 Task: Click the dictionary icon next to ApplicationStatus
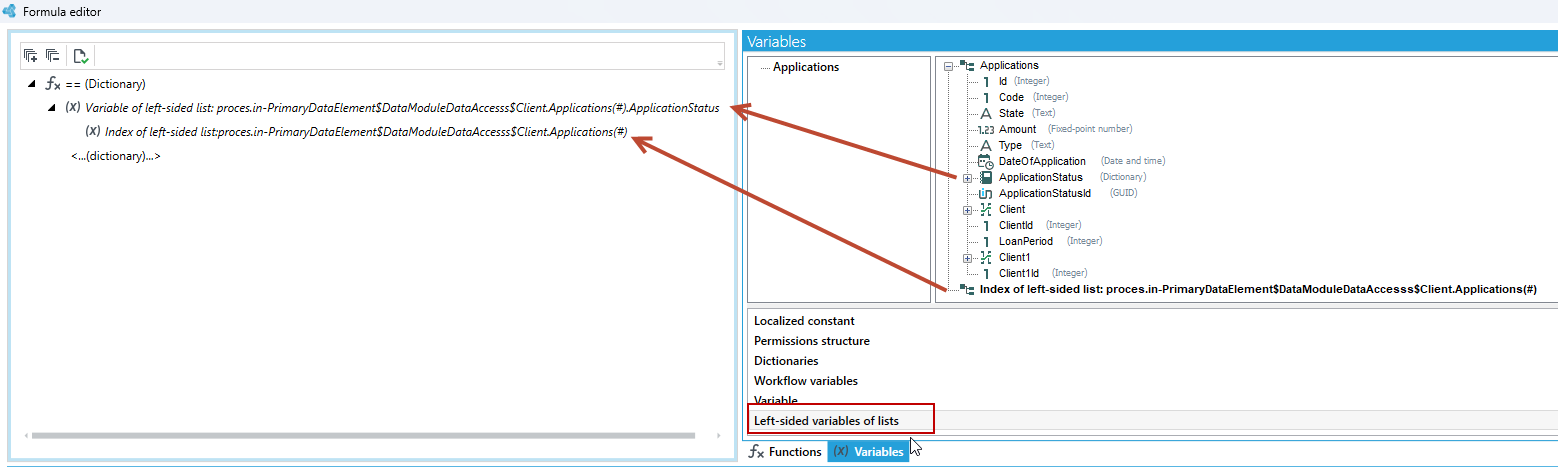click(x=986, y=177)
